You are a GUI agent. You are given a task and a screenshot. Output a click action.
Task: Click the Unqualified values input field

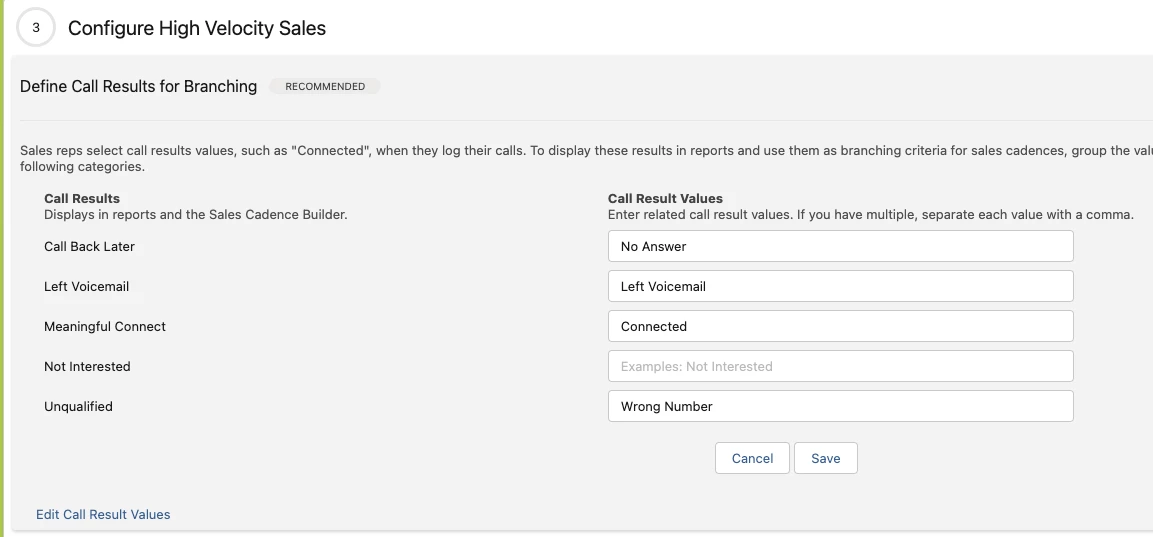pos(840,406)
